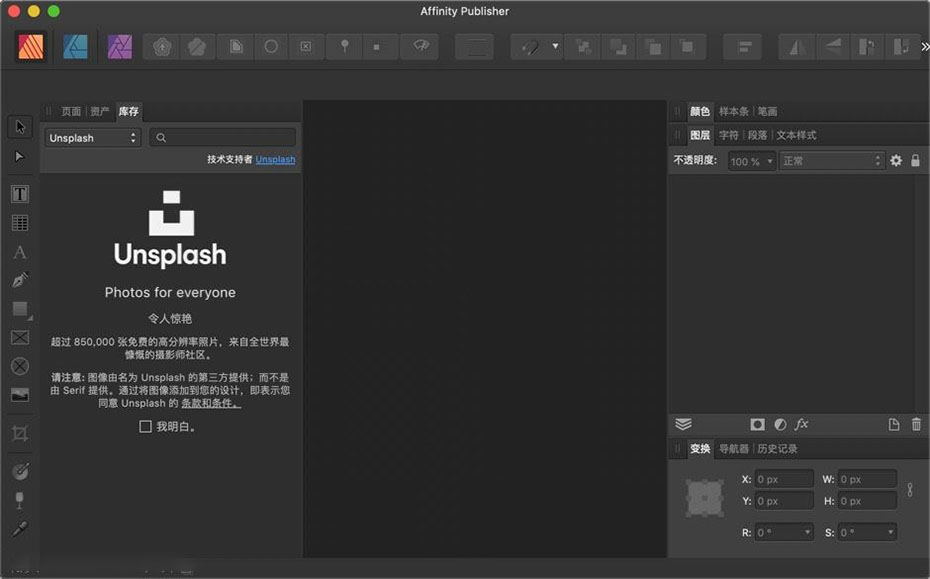Open the Unsplash stock source dropdown
Screen dimensions: 930x579
pos(93,138)
